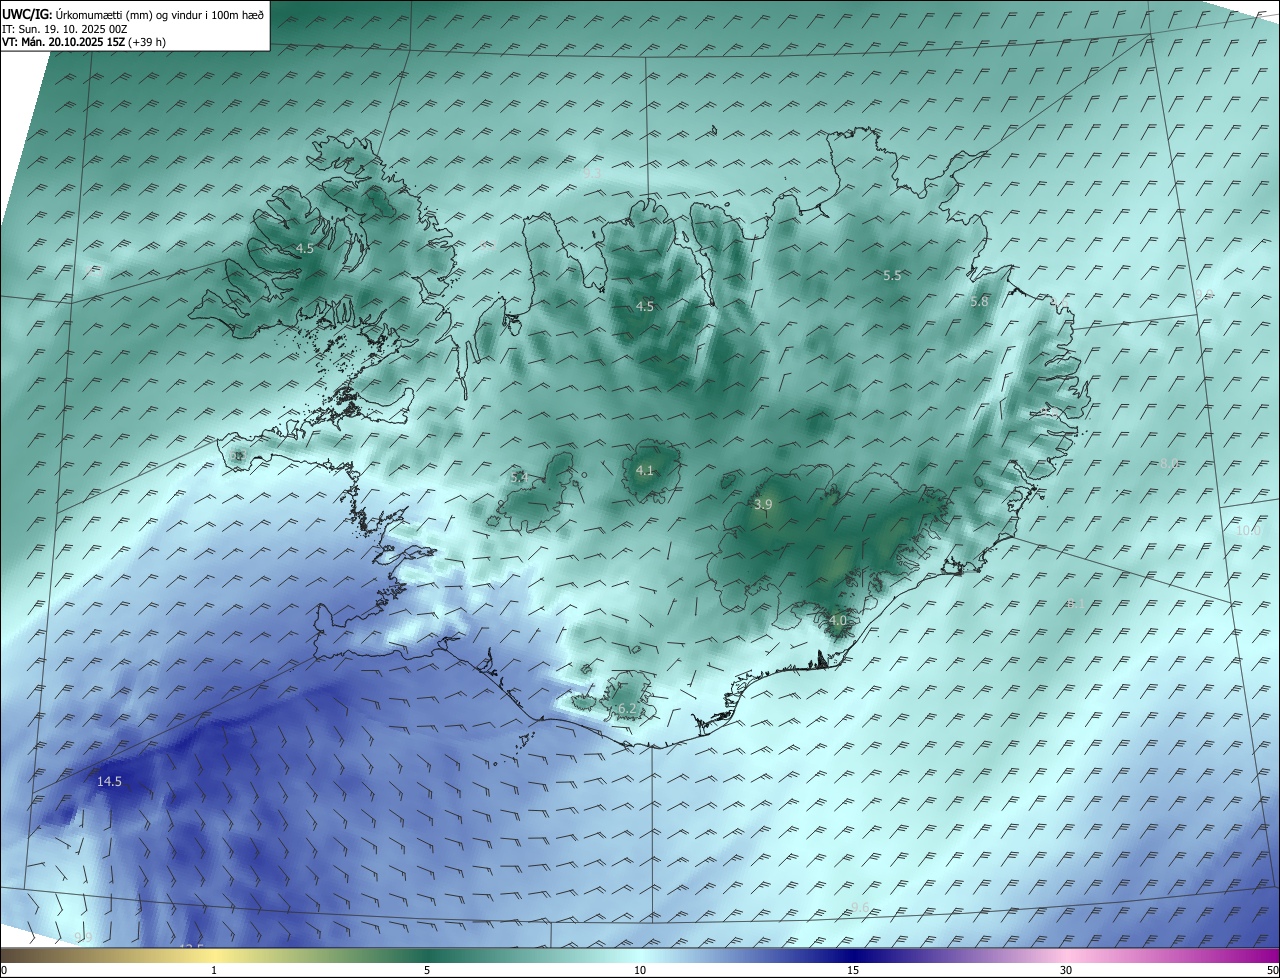
Task: Click the map title 'Úrkomumætti (mm) og vindur í 100m hæð'
Action: [x=160, y=15]
